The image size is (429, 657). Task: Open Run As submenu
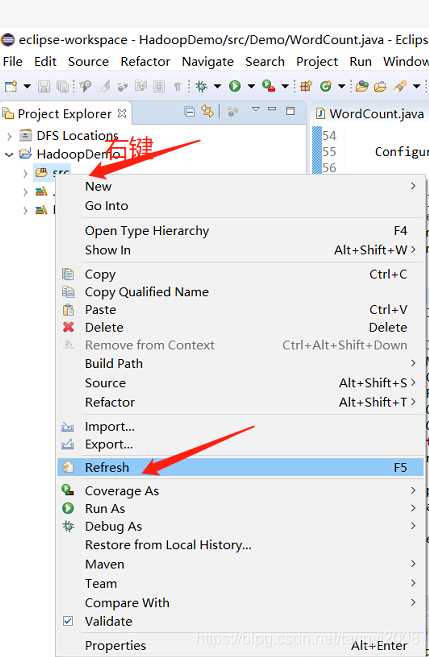[240, 508]
